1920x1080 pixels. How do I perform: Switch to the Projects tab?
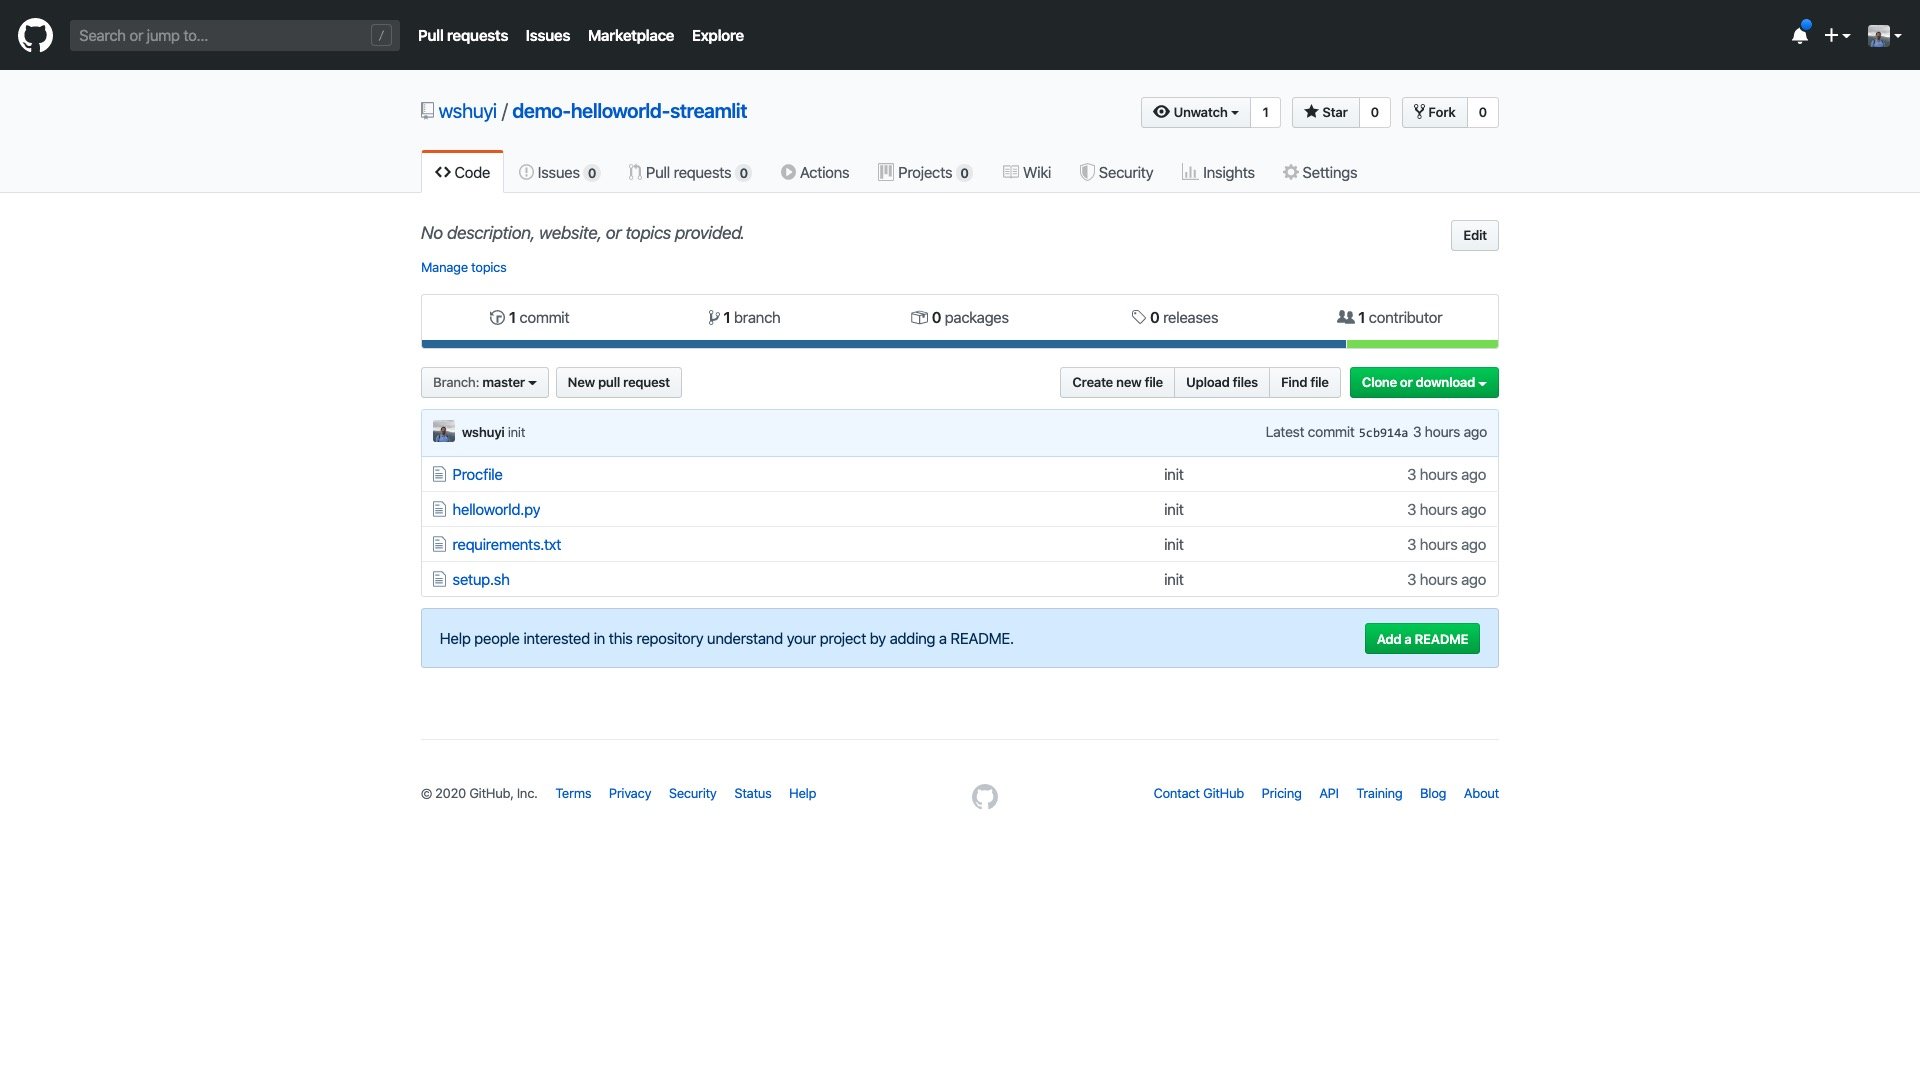click(925, 172)
